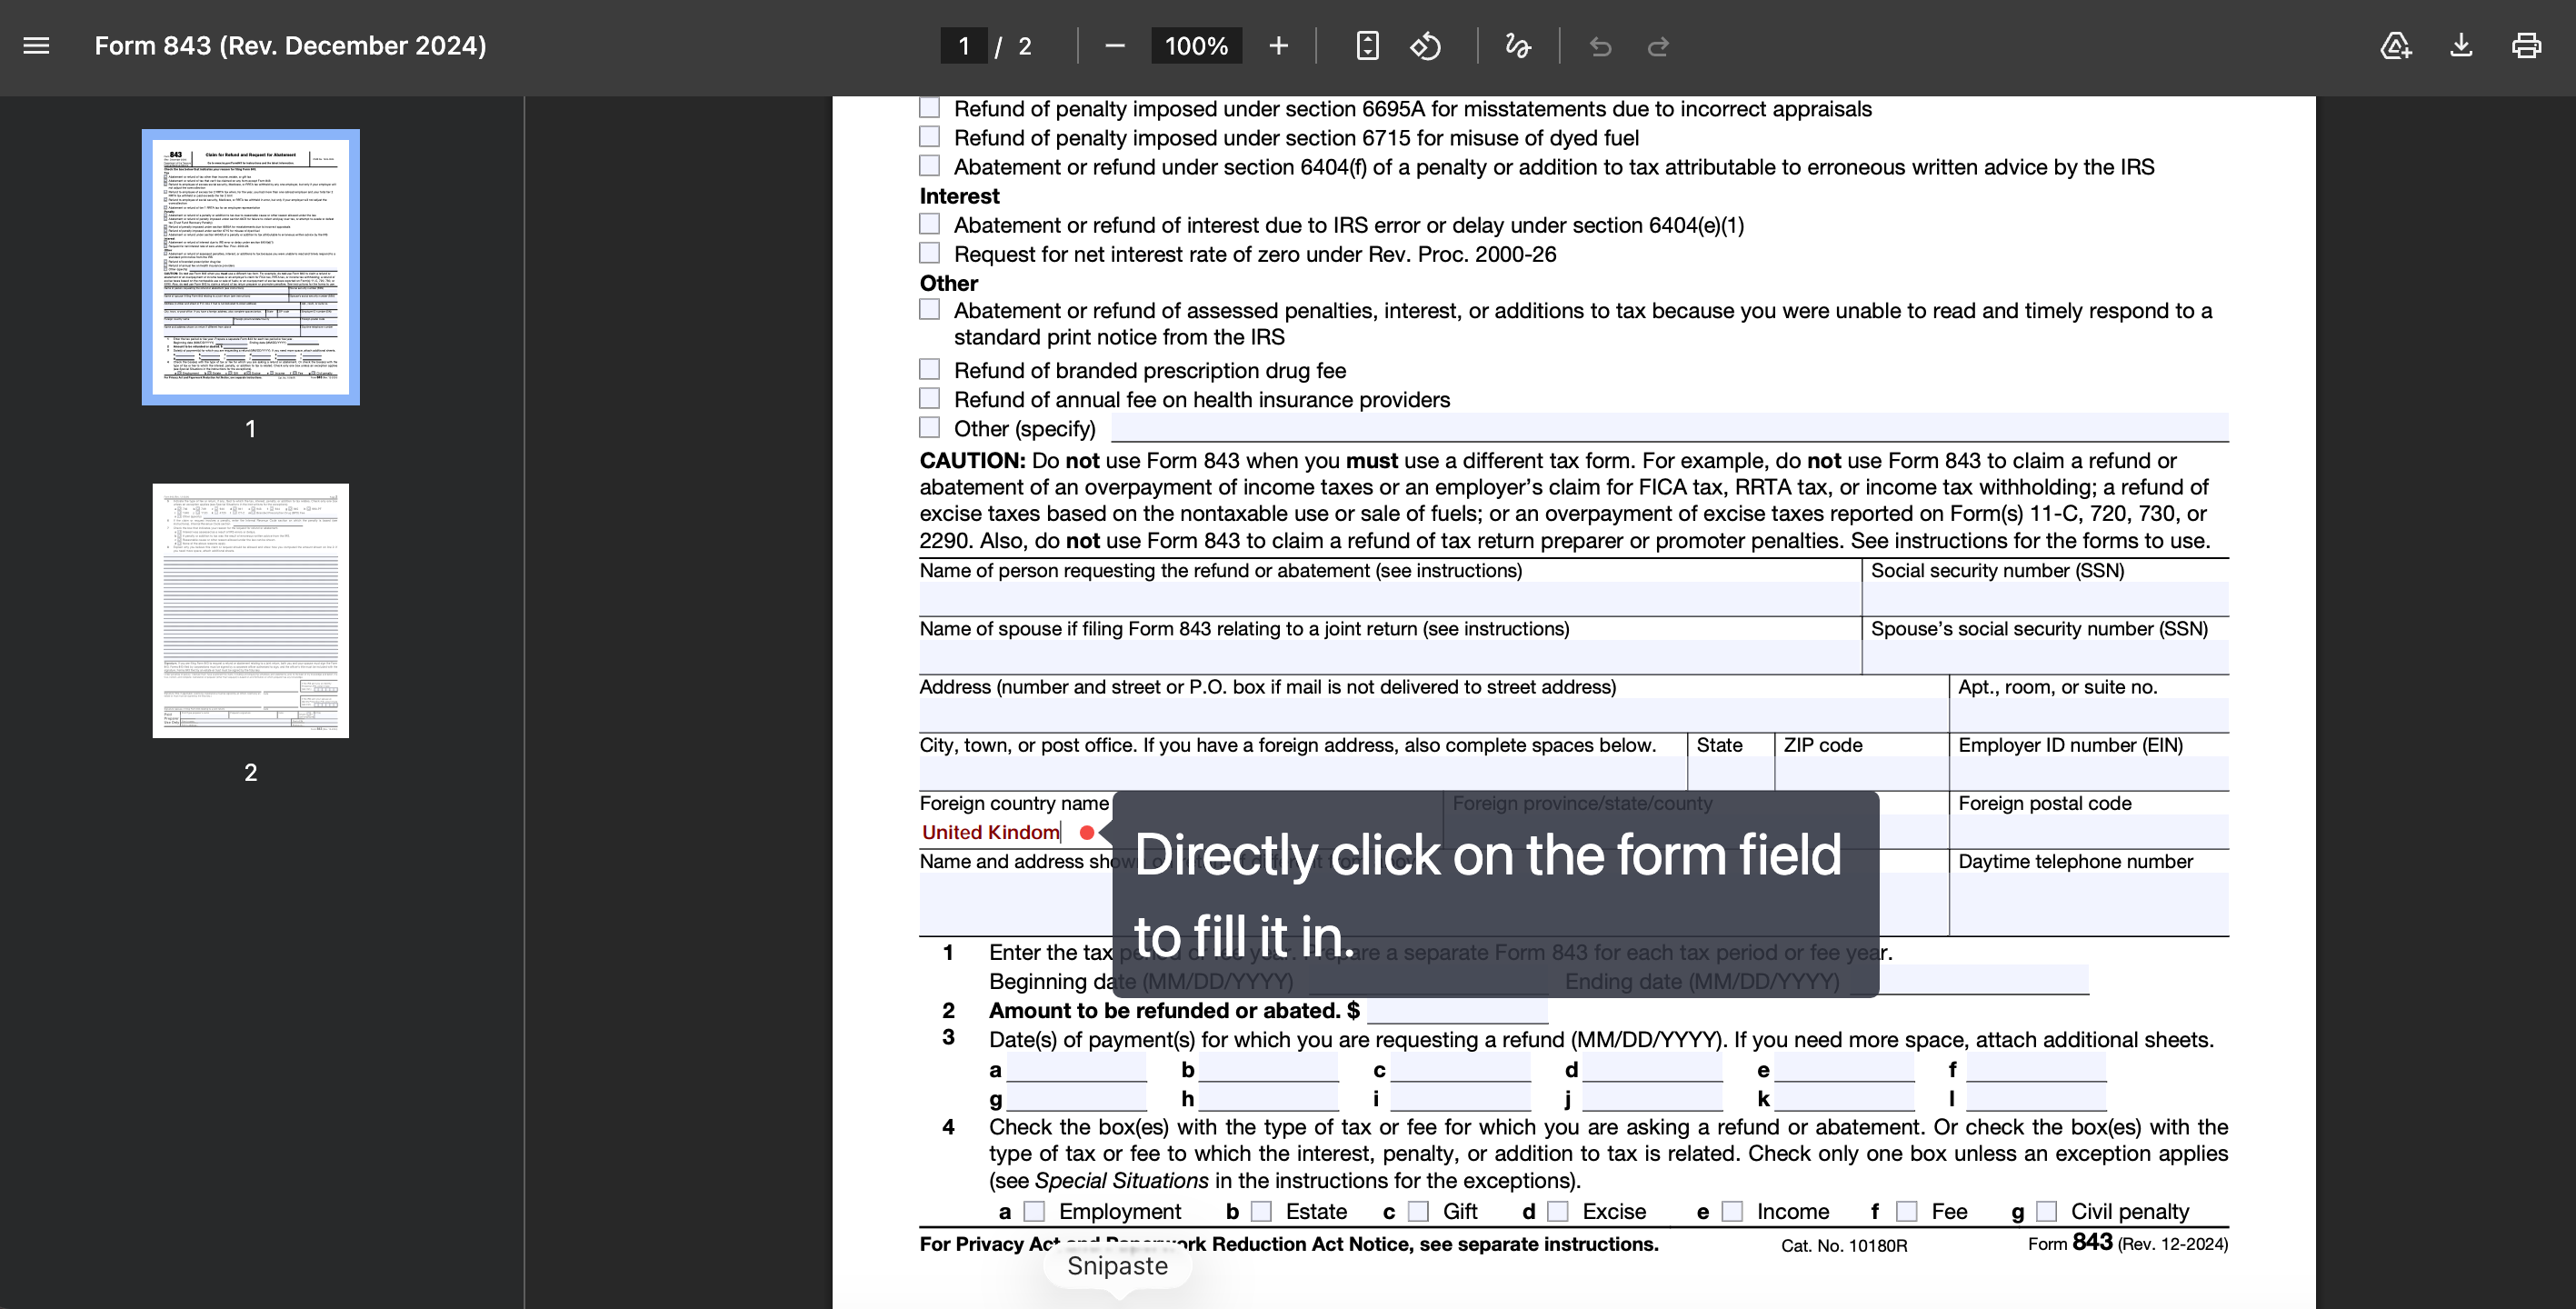Click the Snipaste label
Viewport: 2576px width, 1309px height.
click(1117, 1266)
